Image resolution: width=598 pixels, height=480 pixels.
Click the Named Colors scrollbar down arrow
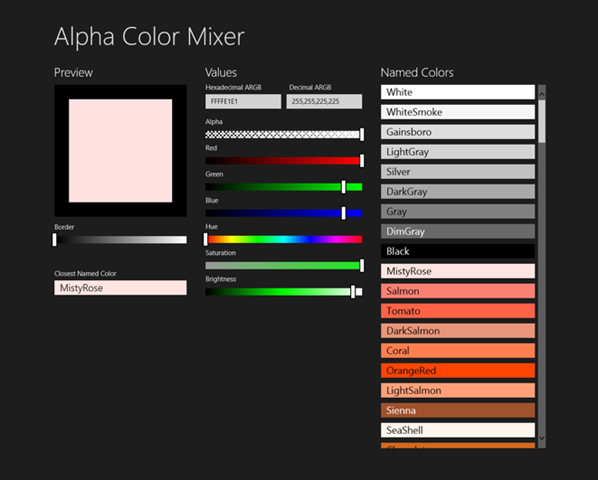coord(542,439)
